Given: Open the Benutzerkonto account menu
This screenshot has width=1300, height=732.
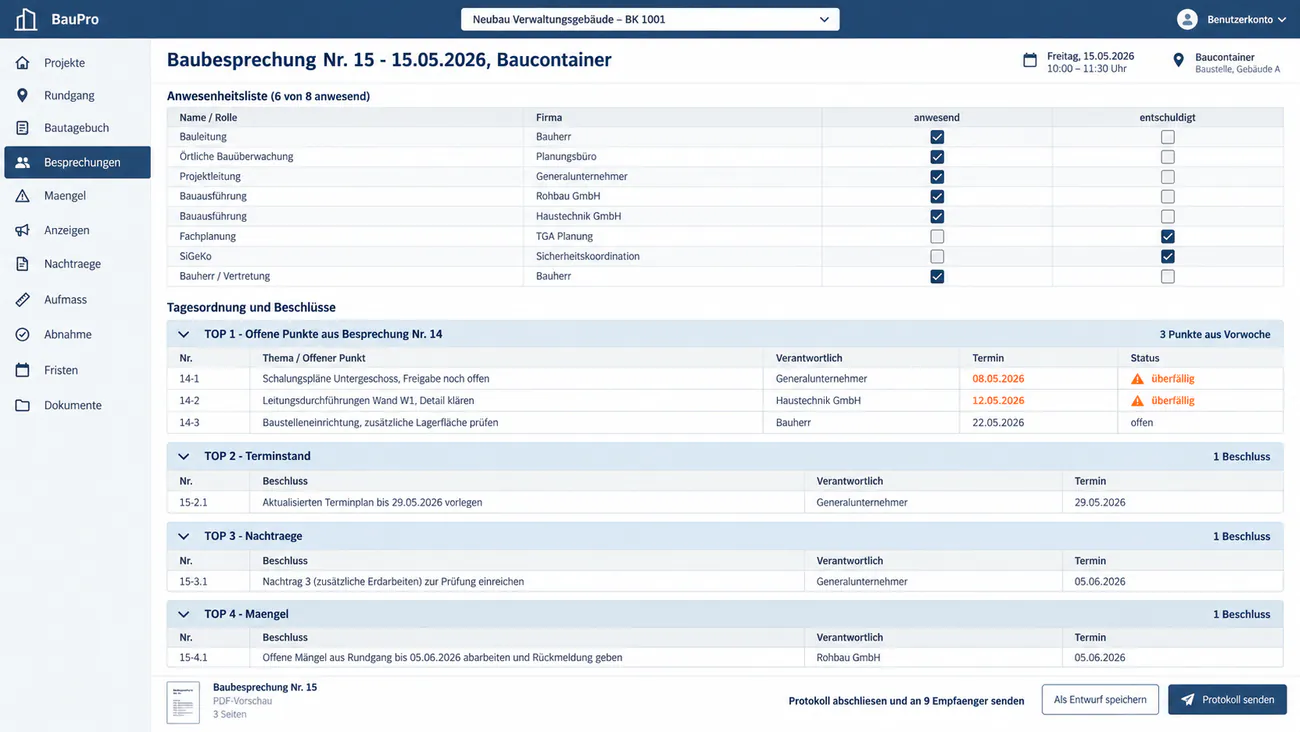Looking at the screenshot, I should coord(1230,19).
